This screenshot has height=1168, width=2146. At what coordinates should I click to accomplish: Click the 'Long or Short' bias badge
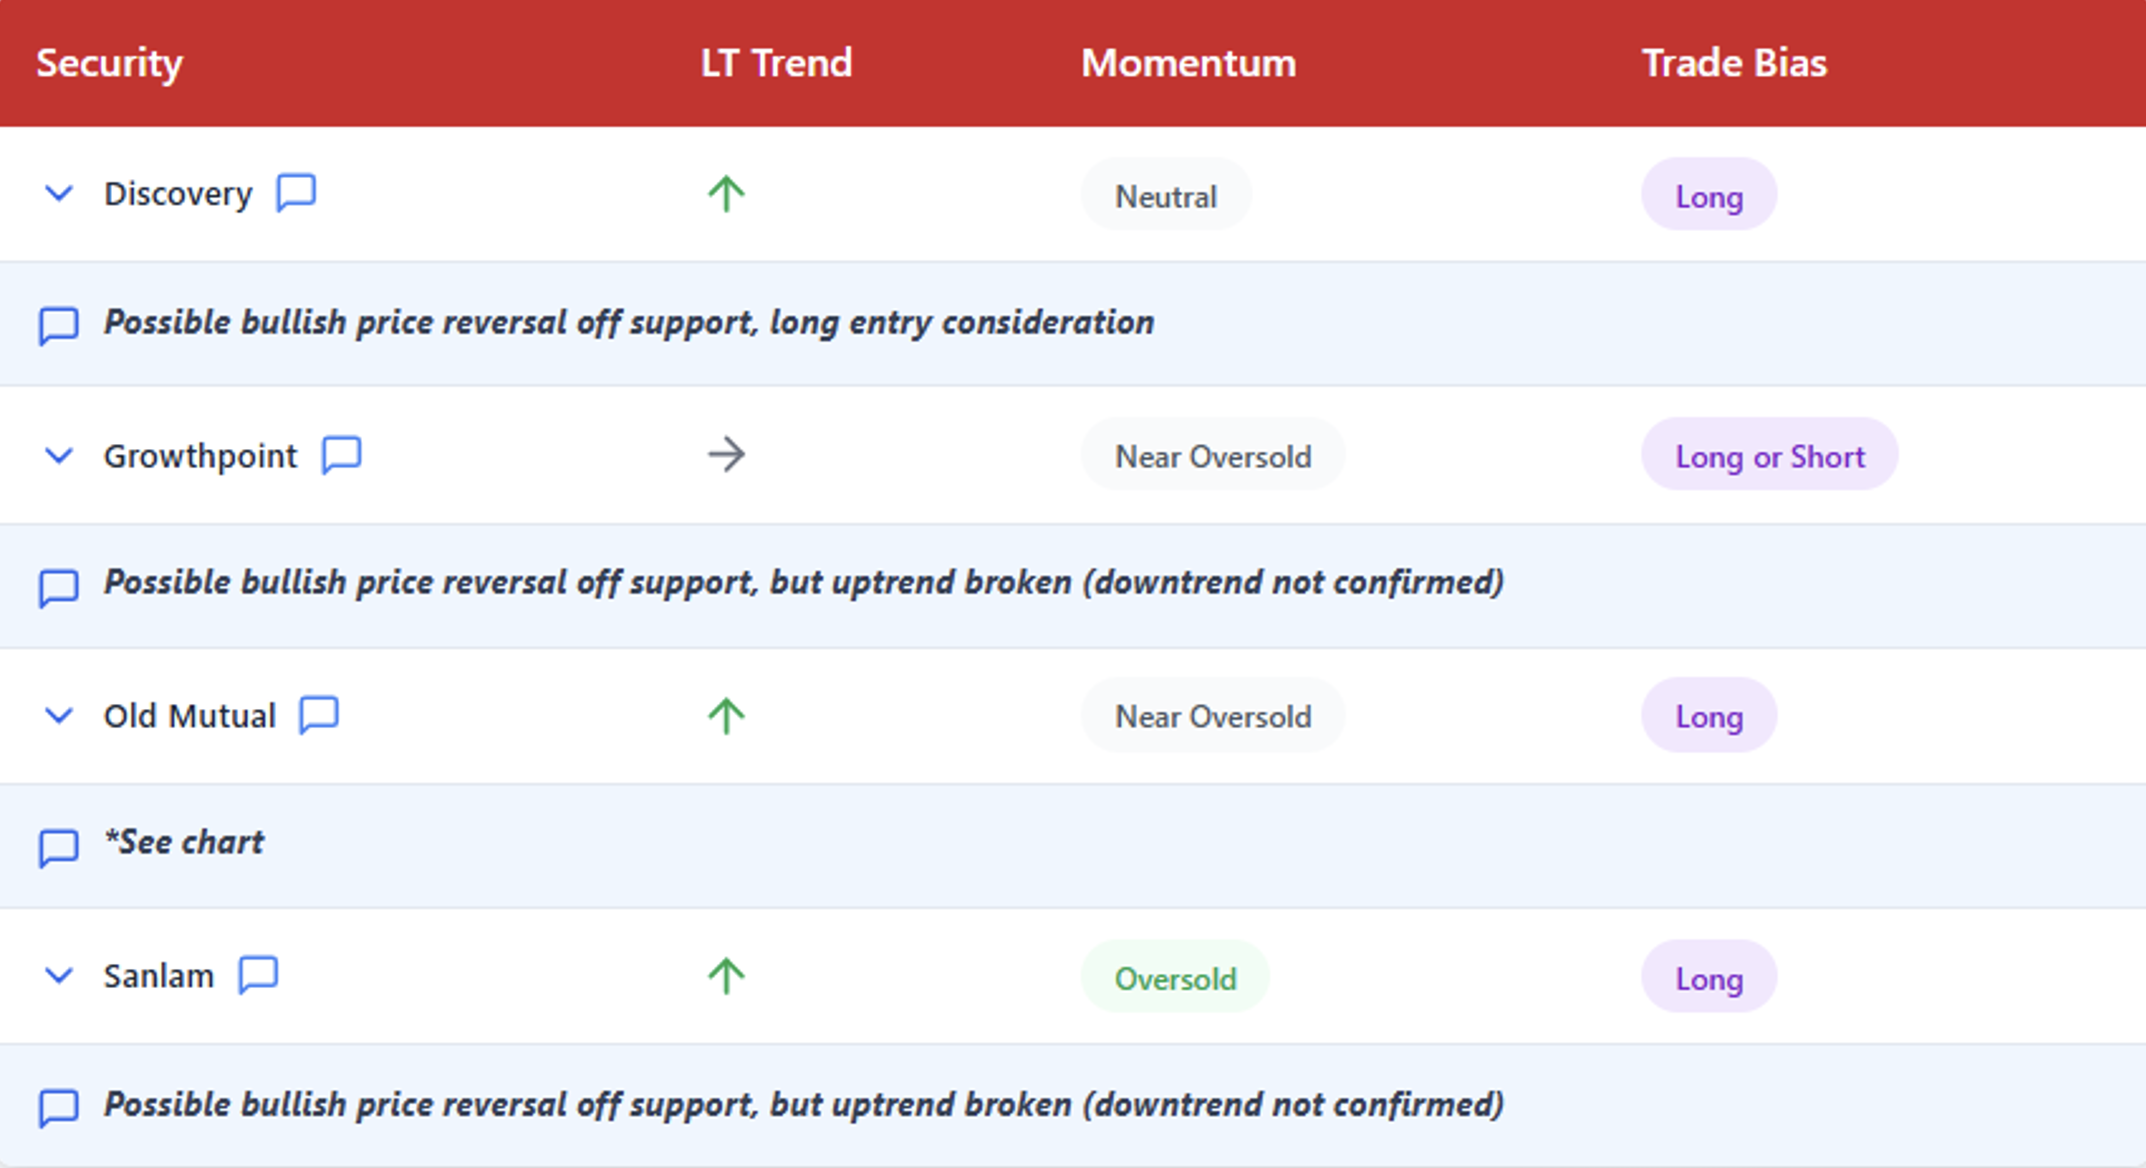coord(1769,456)
